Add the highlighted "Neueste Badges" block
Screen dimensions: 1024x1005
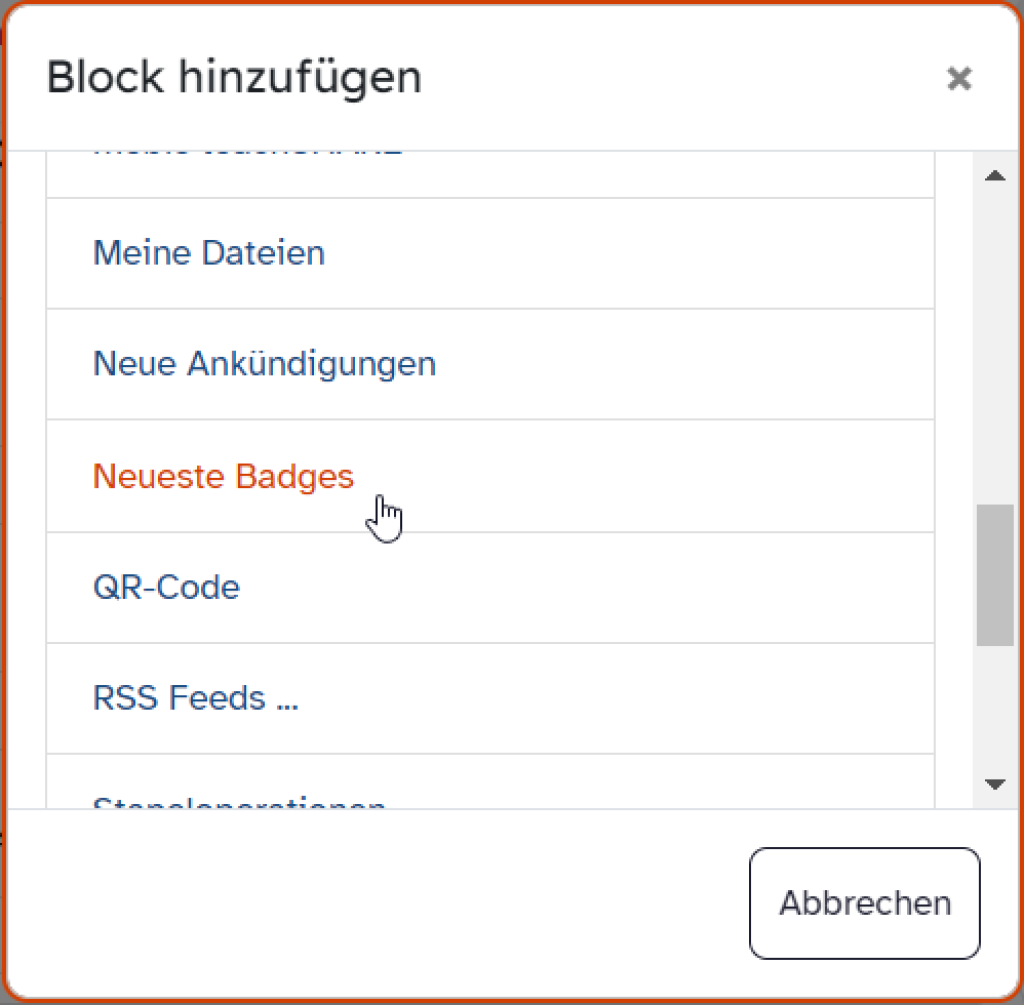[223, 476]
